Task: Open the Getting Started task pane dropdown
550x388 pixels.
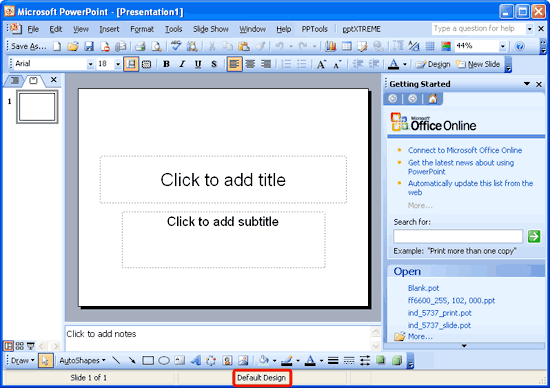Action: point(526,84)
